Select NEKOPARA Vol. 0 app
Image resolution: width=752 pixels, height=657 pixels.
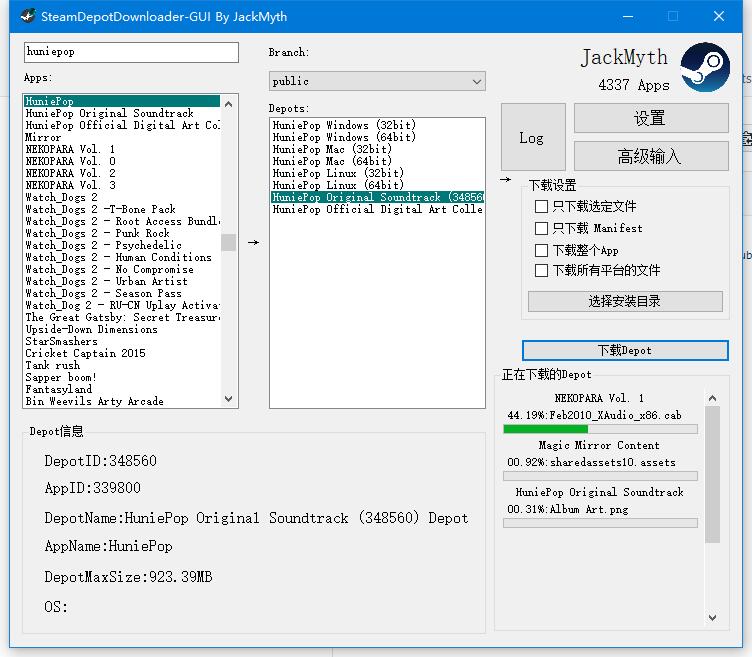point(122,161)
